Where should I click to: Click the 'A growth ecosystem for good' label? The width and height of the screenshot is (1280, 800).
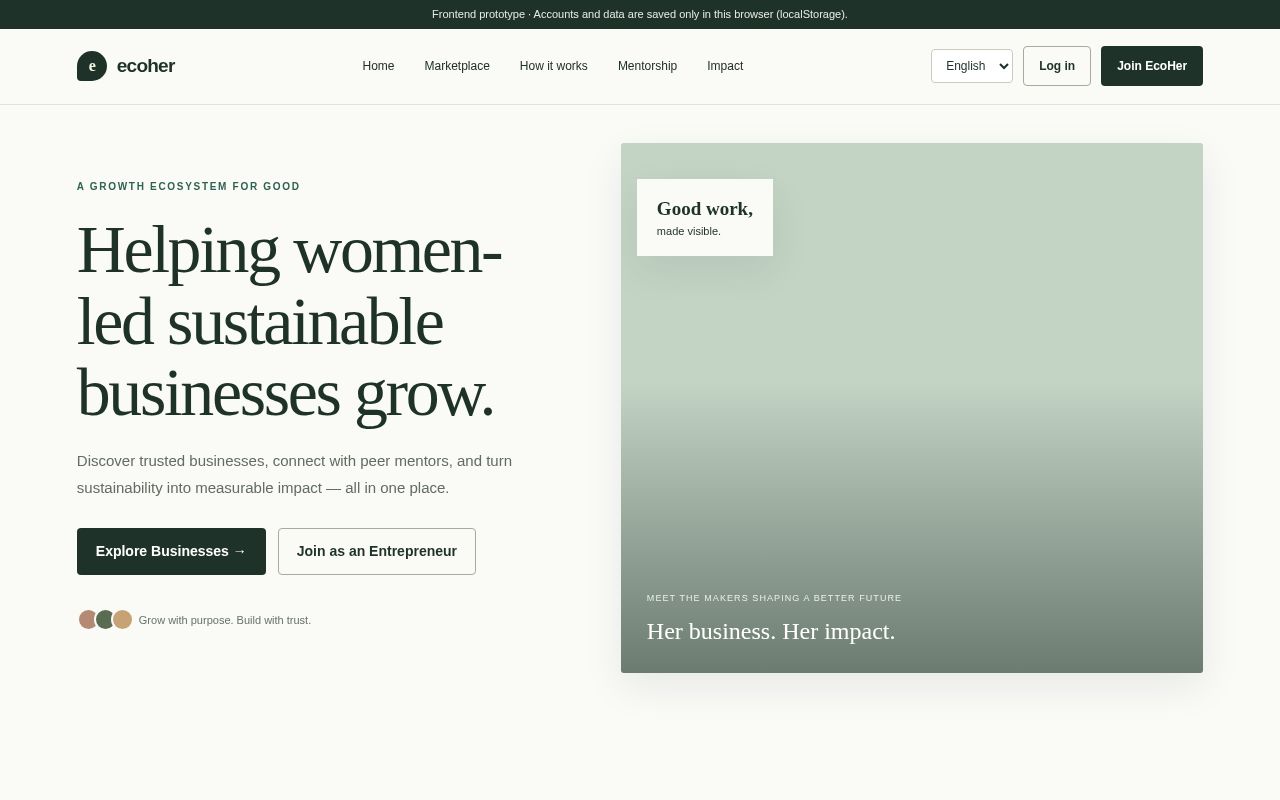[189, 186]
